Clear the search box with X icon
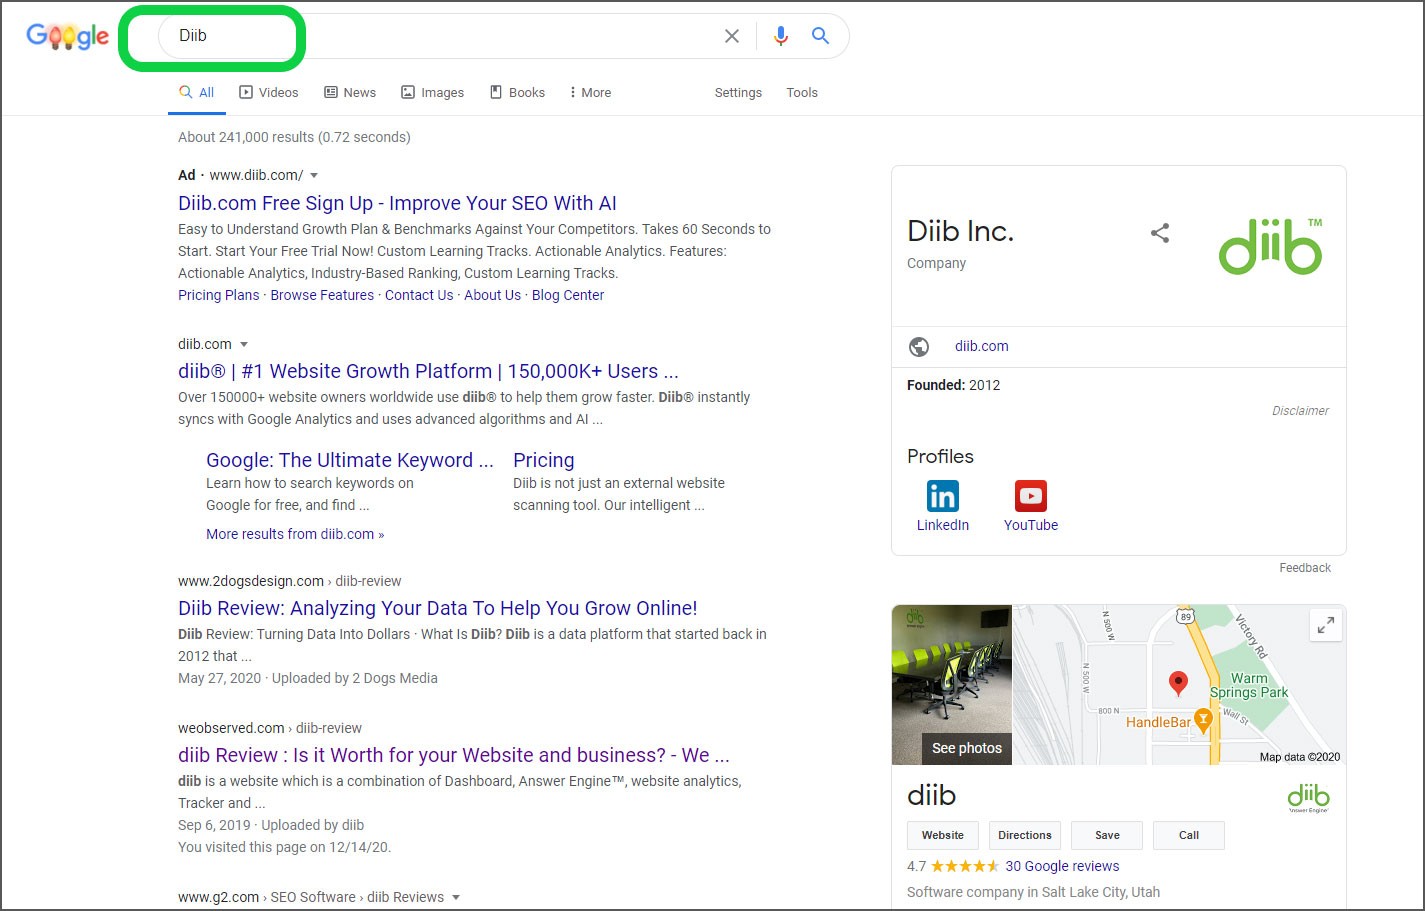Viewport: 1425px width, 911px height. tap(732, 36)
